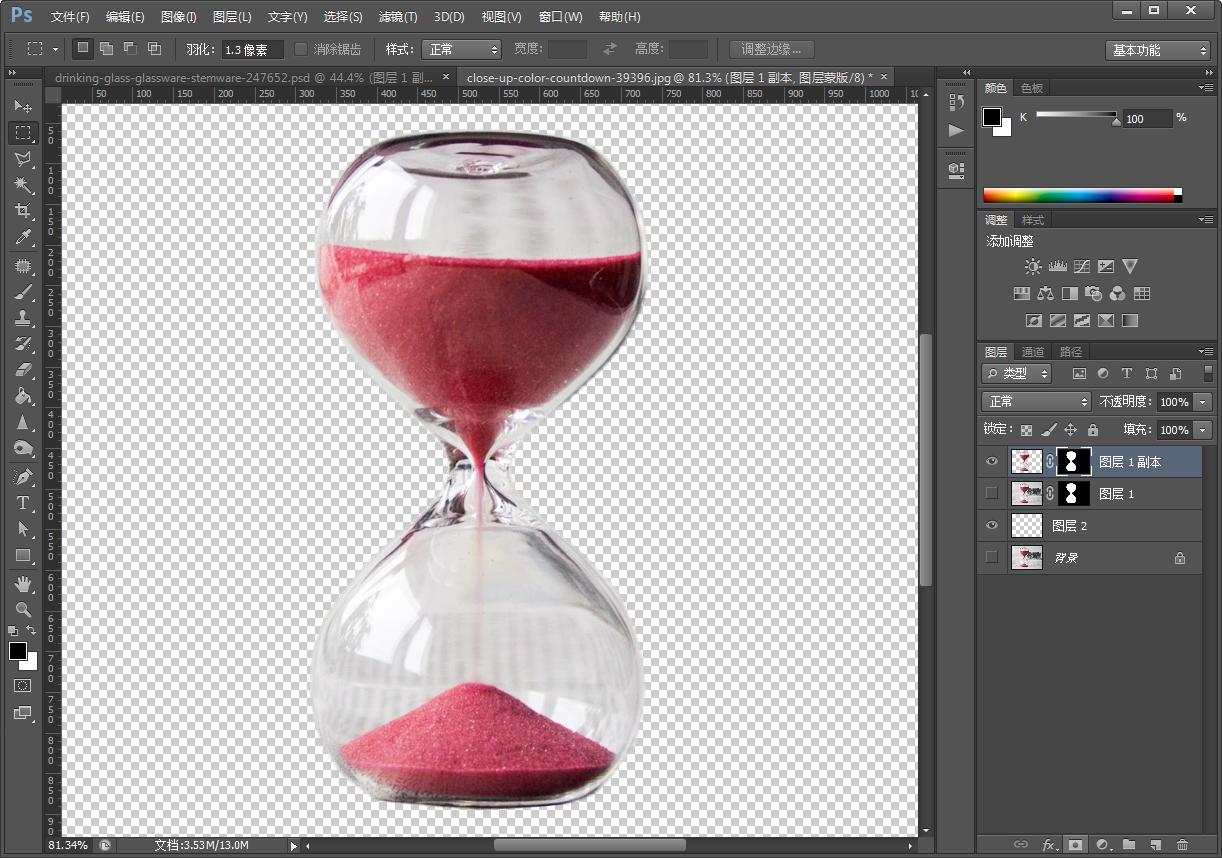The image size is (1222, 858).
Task: Open the 不透明度 slider dropdown arrow
Action: [x=1203, y=401]
